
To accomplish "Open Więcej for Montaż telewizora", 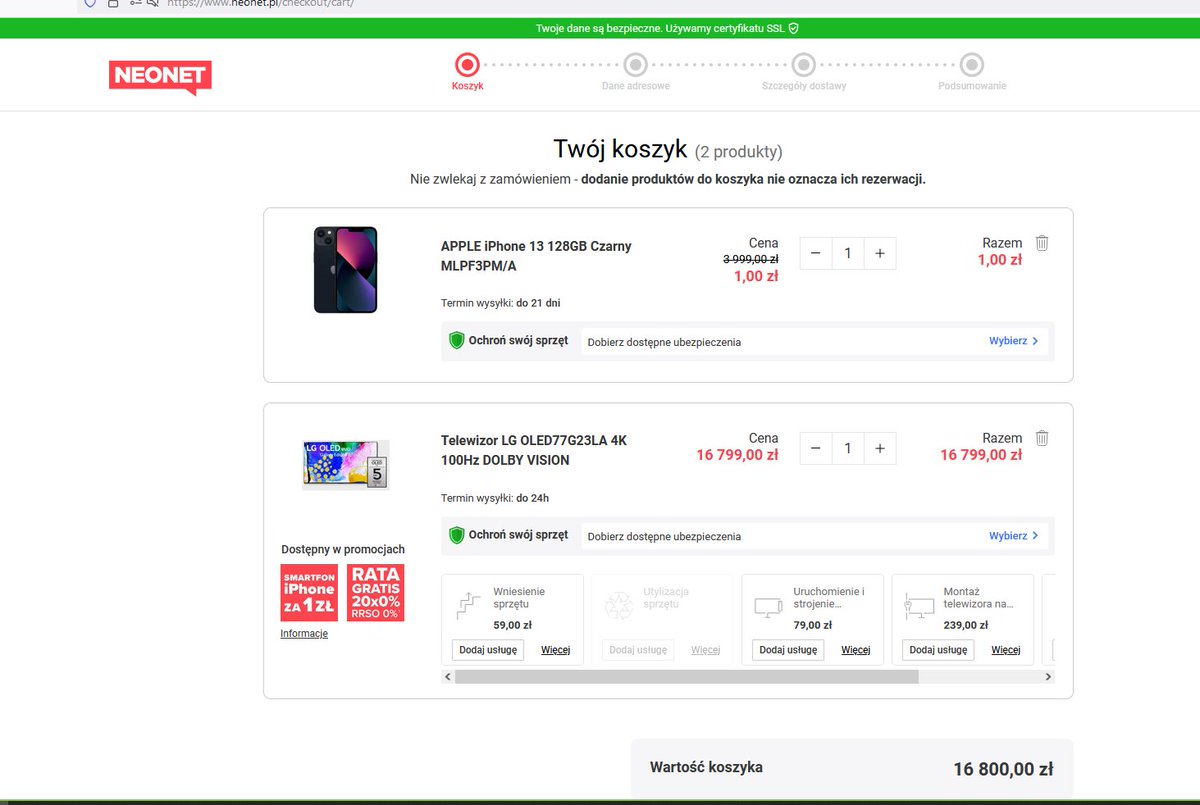I will pos(1005,650).
